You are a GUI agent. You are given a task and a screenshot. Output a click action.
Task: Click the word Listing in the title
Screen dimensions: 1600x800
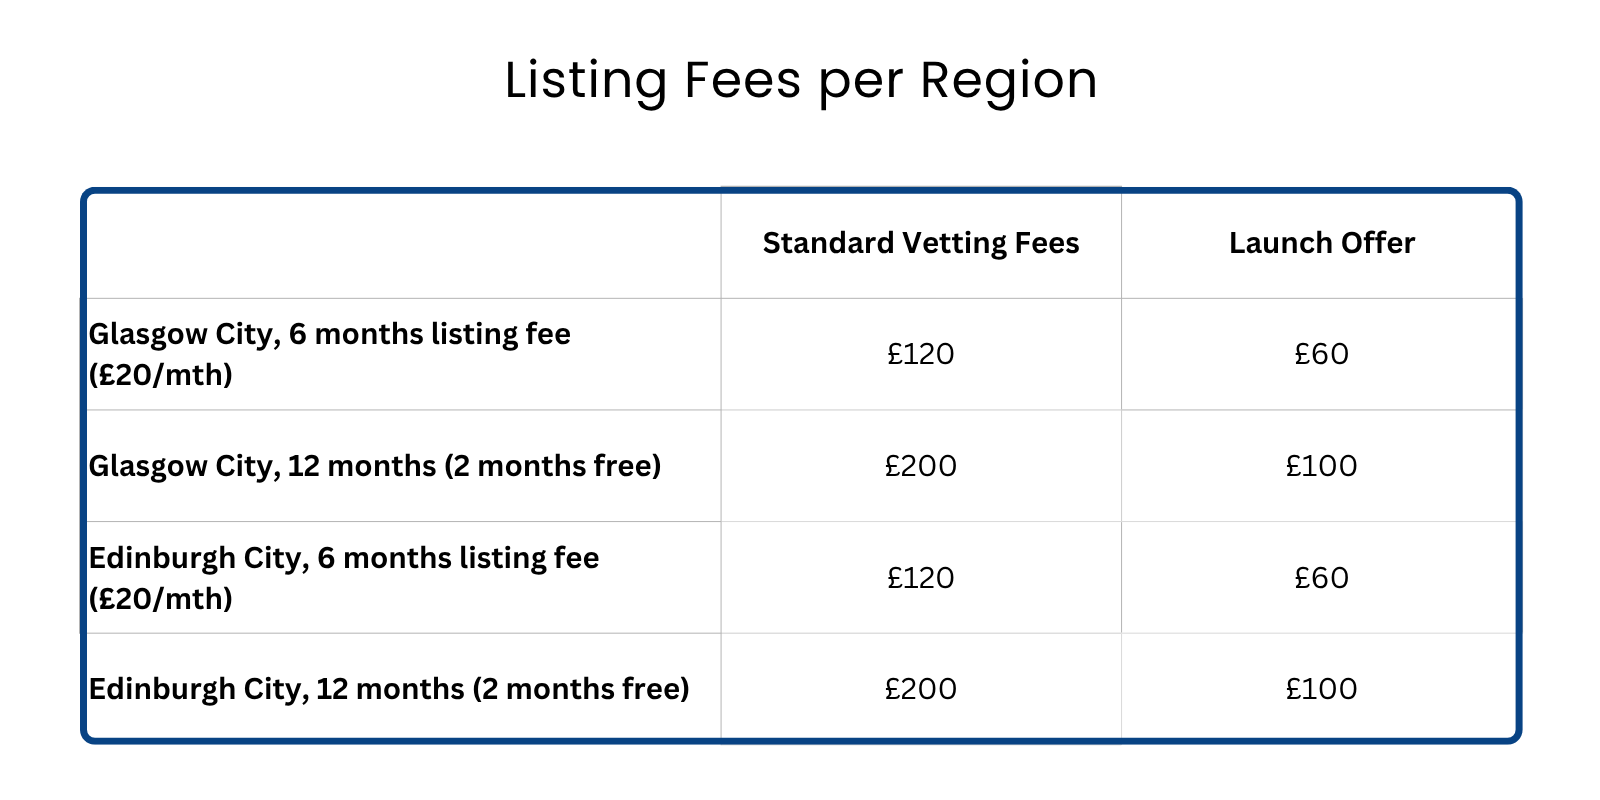[x=586, y=82]
